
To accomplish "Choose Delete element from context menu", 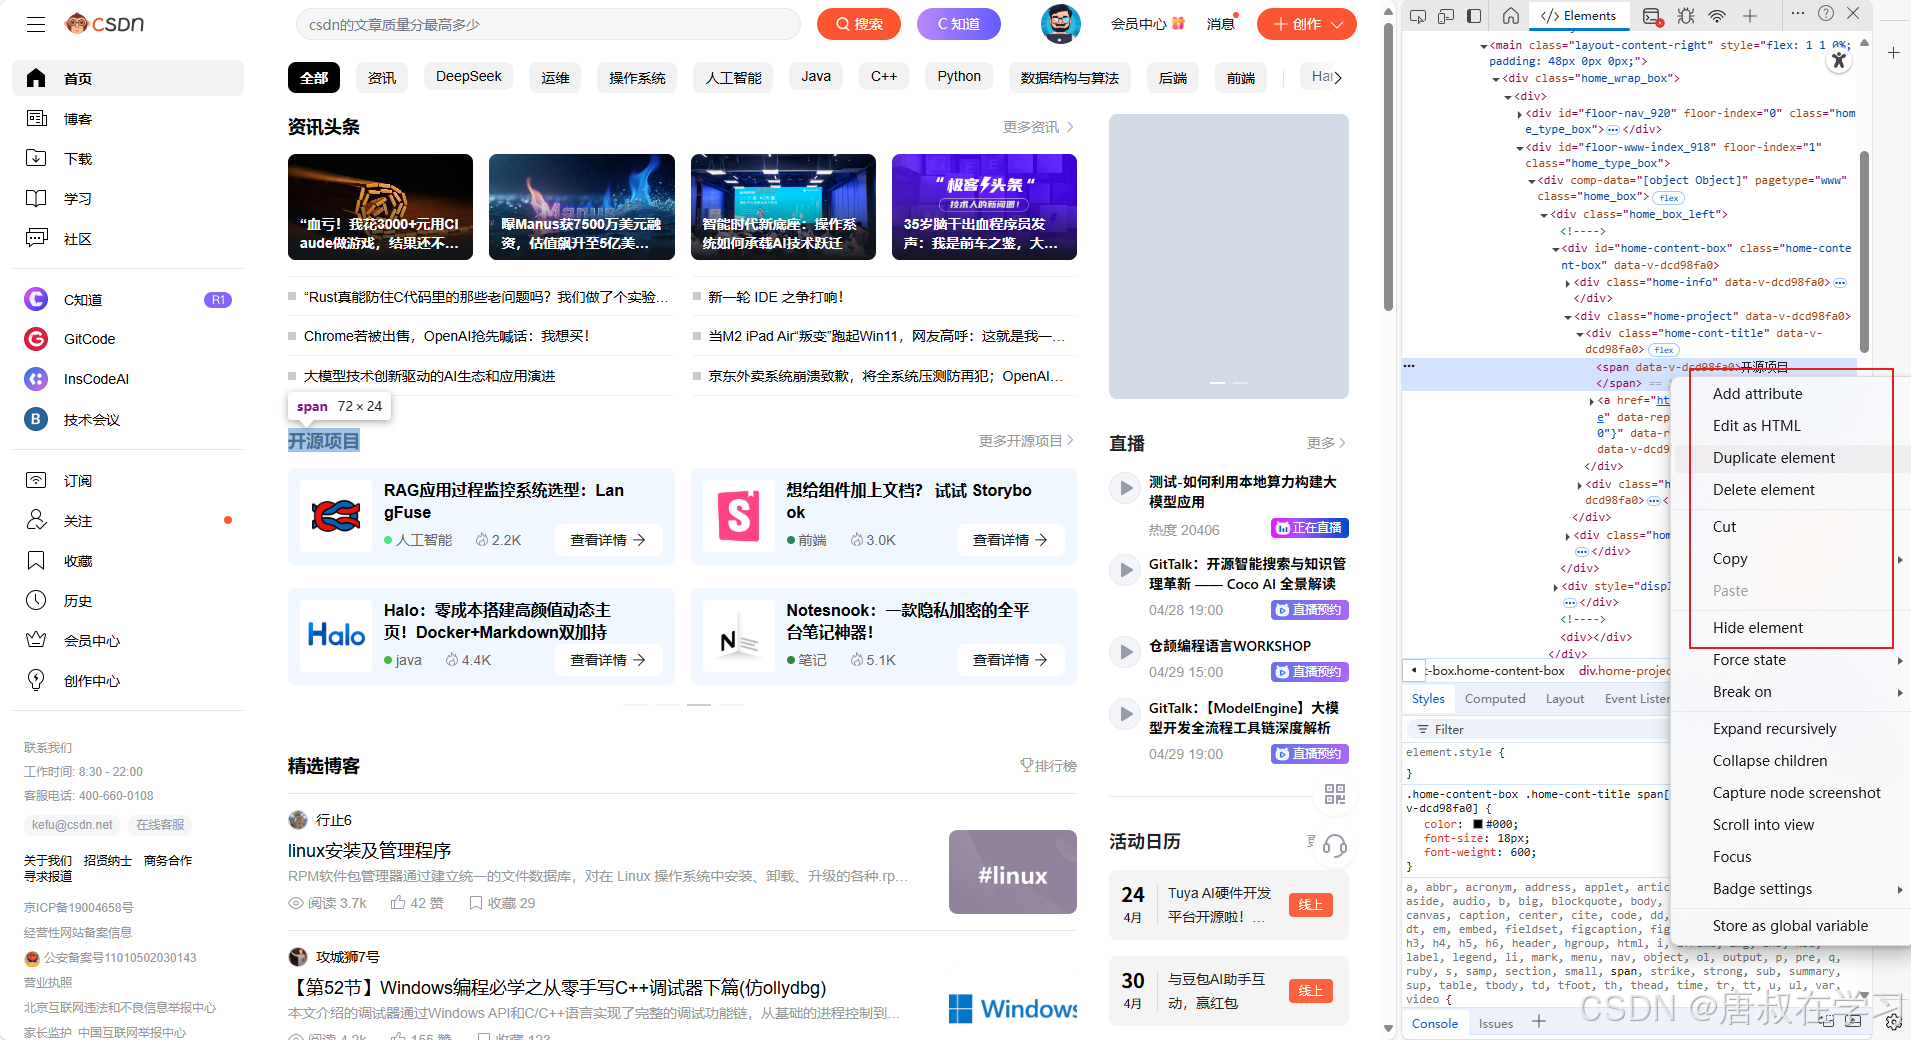I will click(x=1793, y=490).
